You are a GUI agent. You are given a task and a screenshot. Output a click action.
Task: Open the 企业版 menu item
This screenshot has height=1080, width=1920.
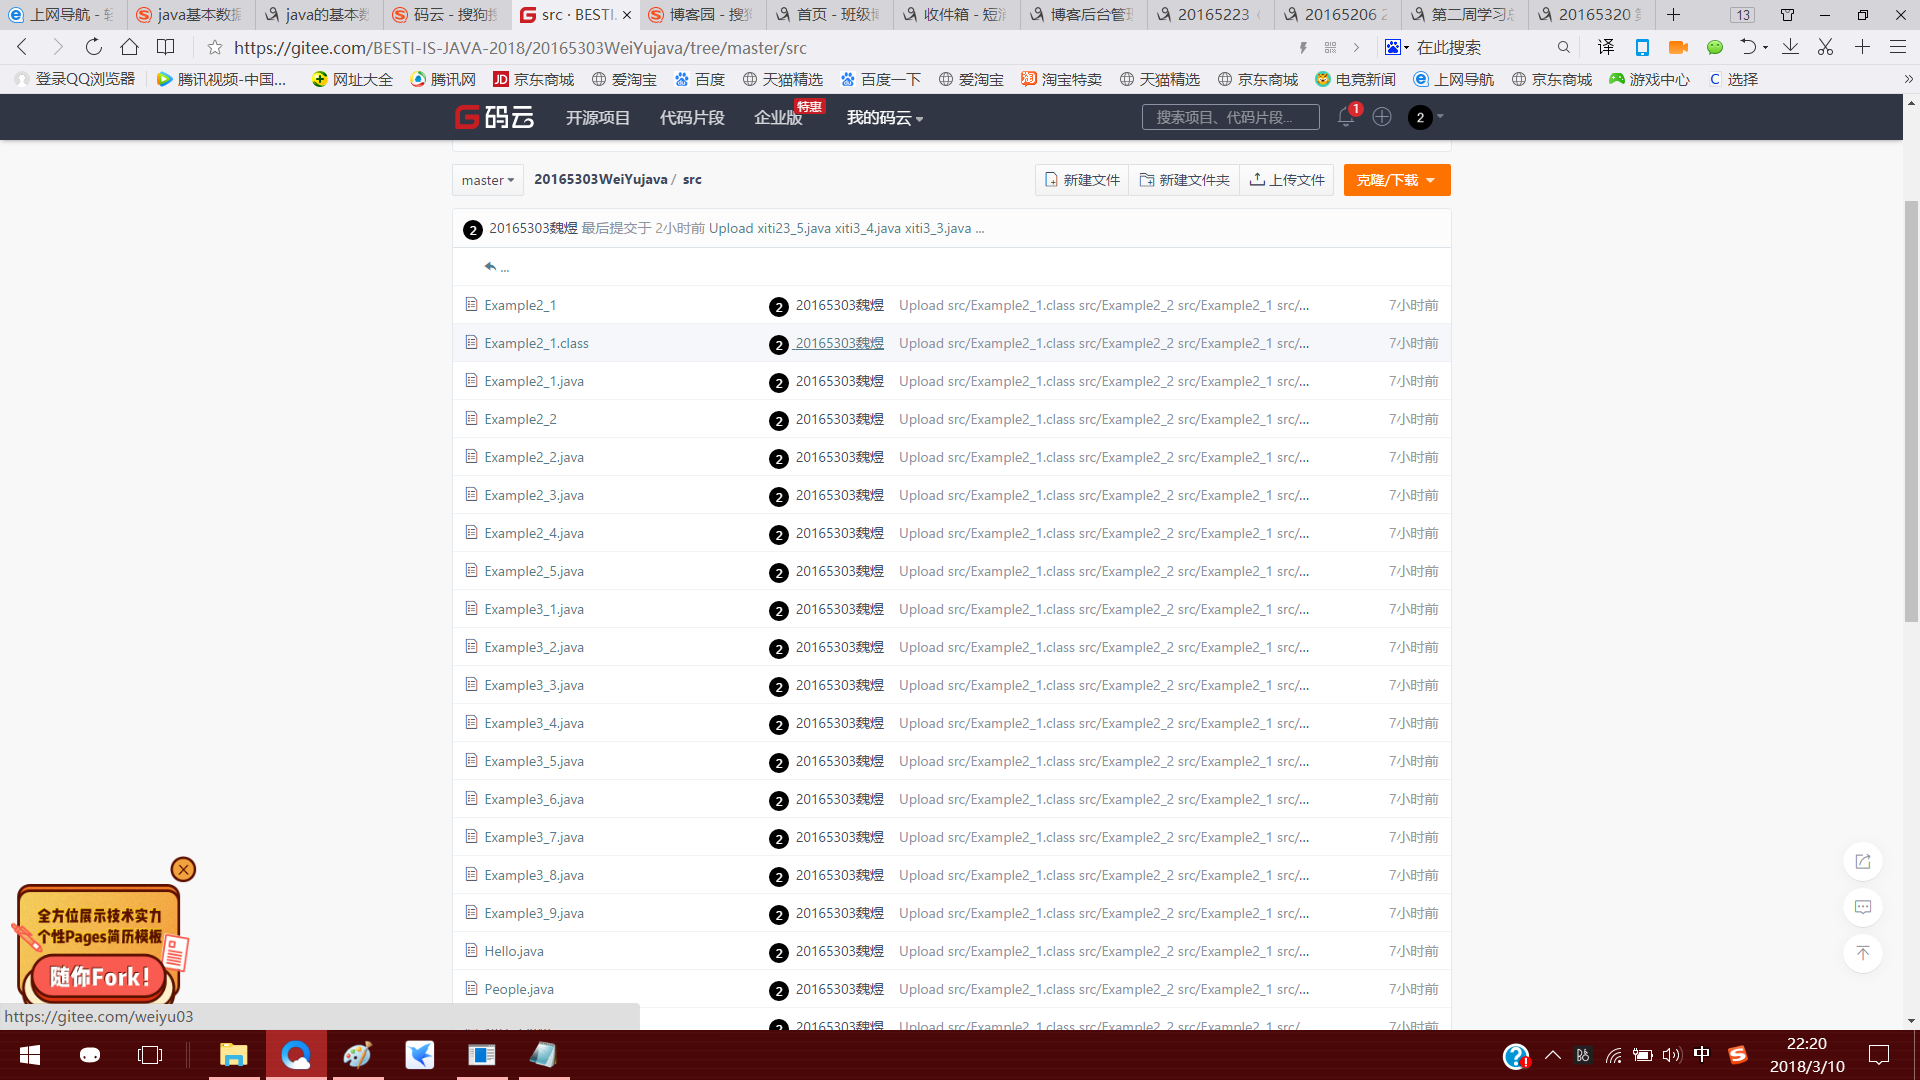pos(778,118)
